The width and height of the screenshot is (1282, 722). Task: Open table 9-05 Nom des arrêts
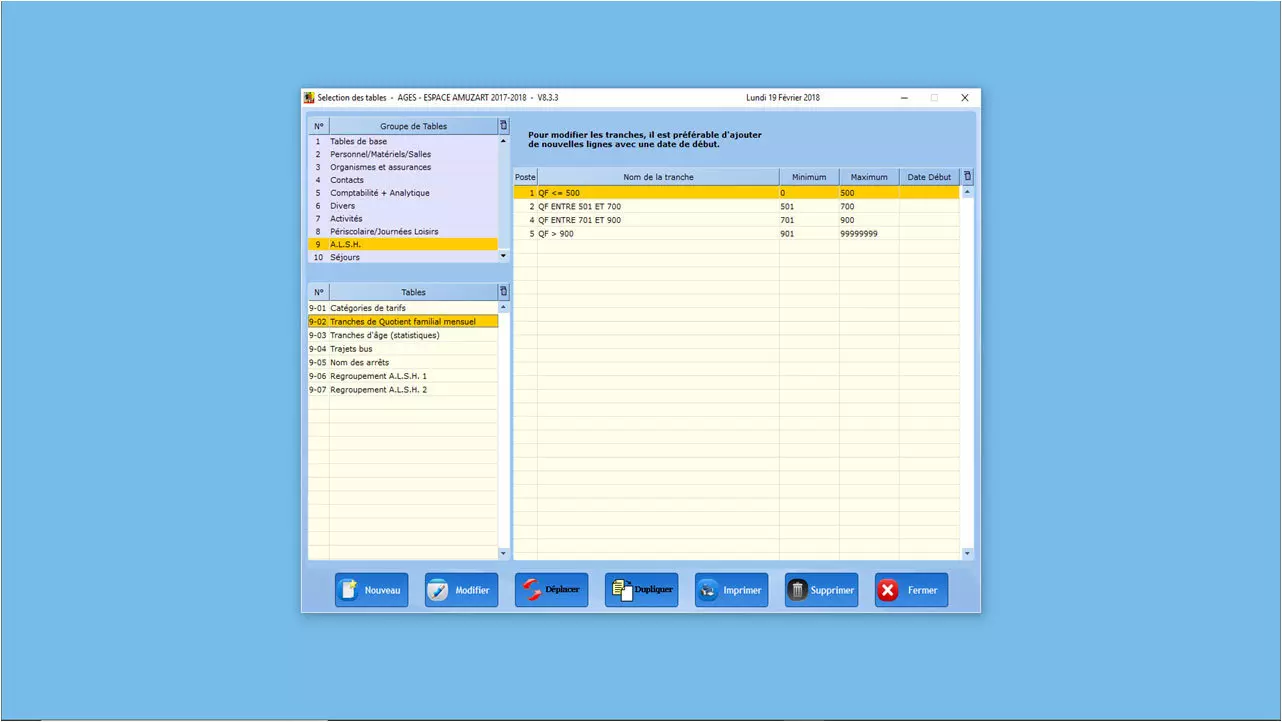pos(402,362)
